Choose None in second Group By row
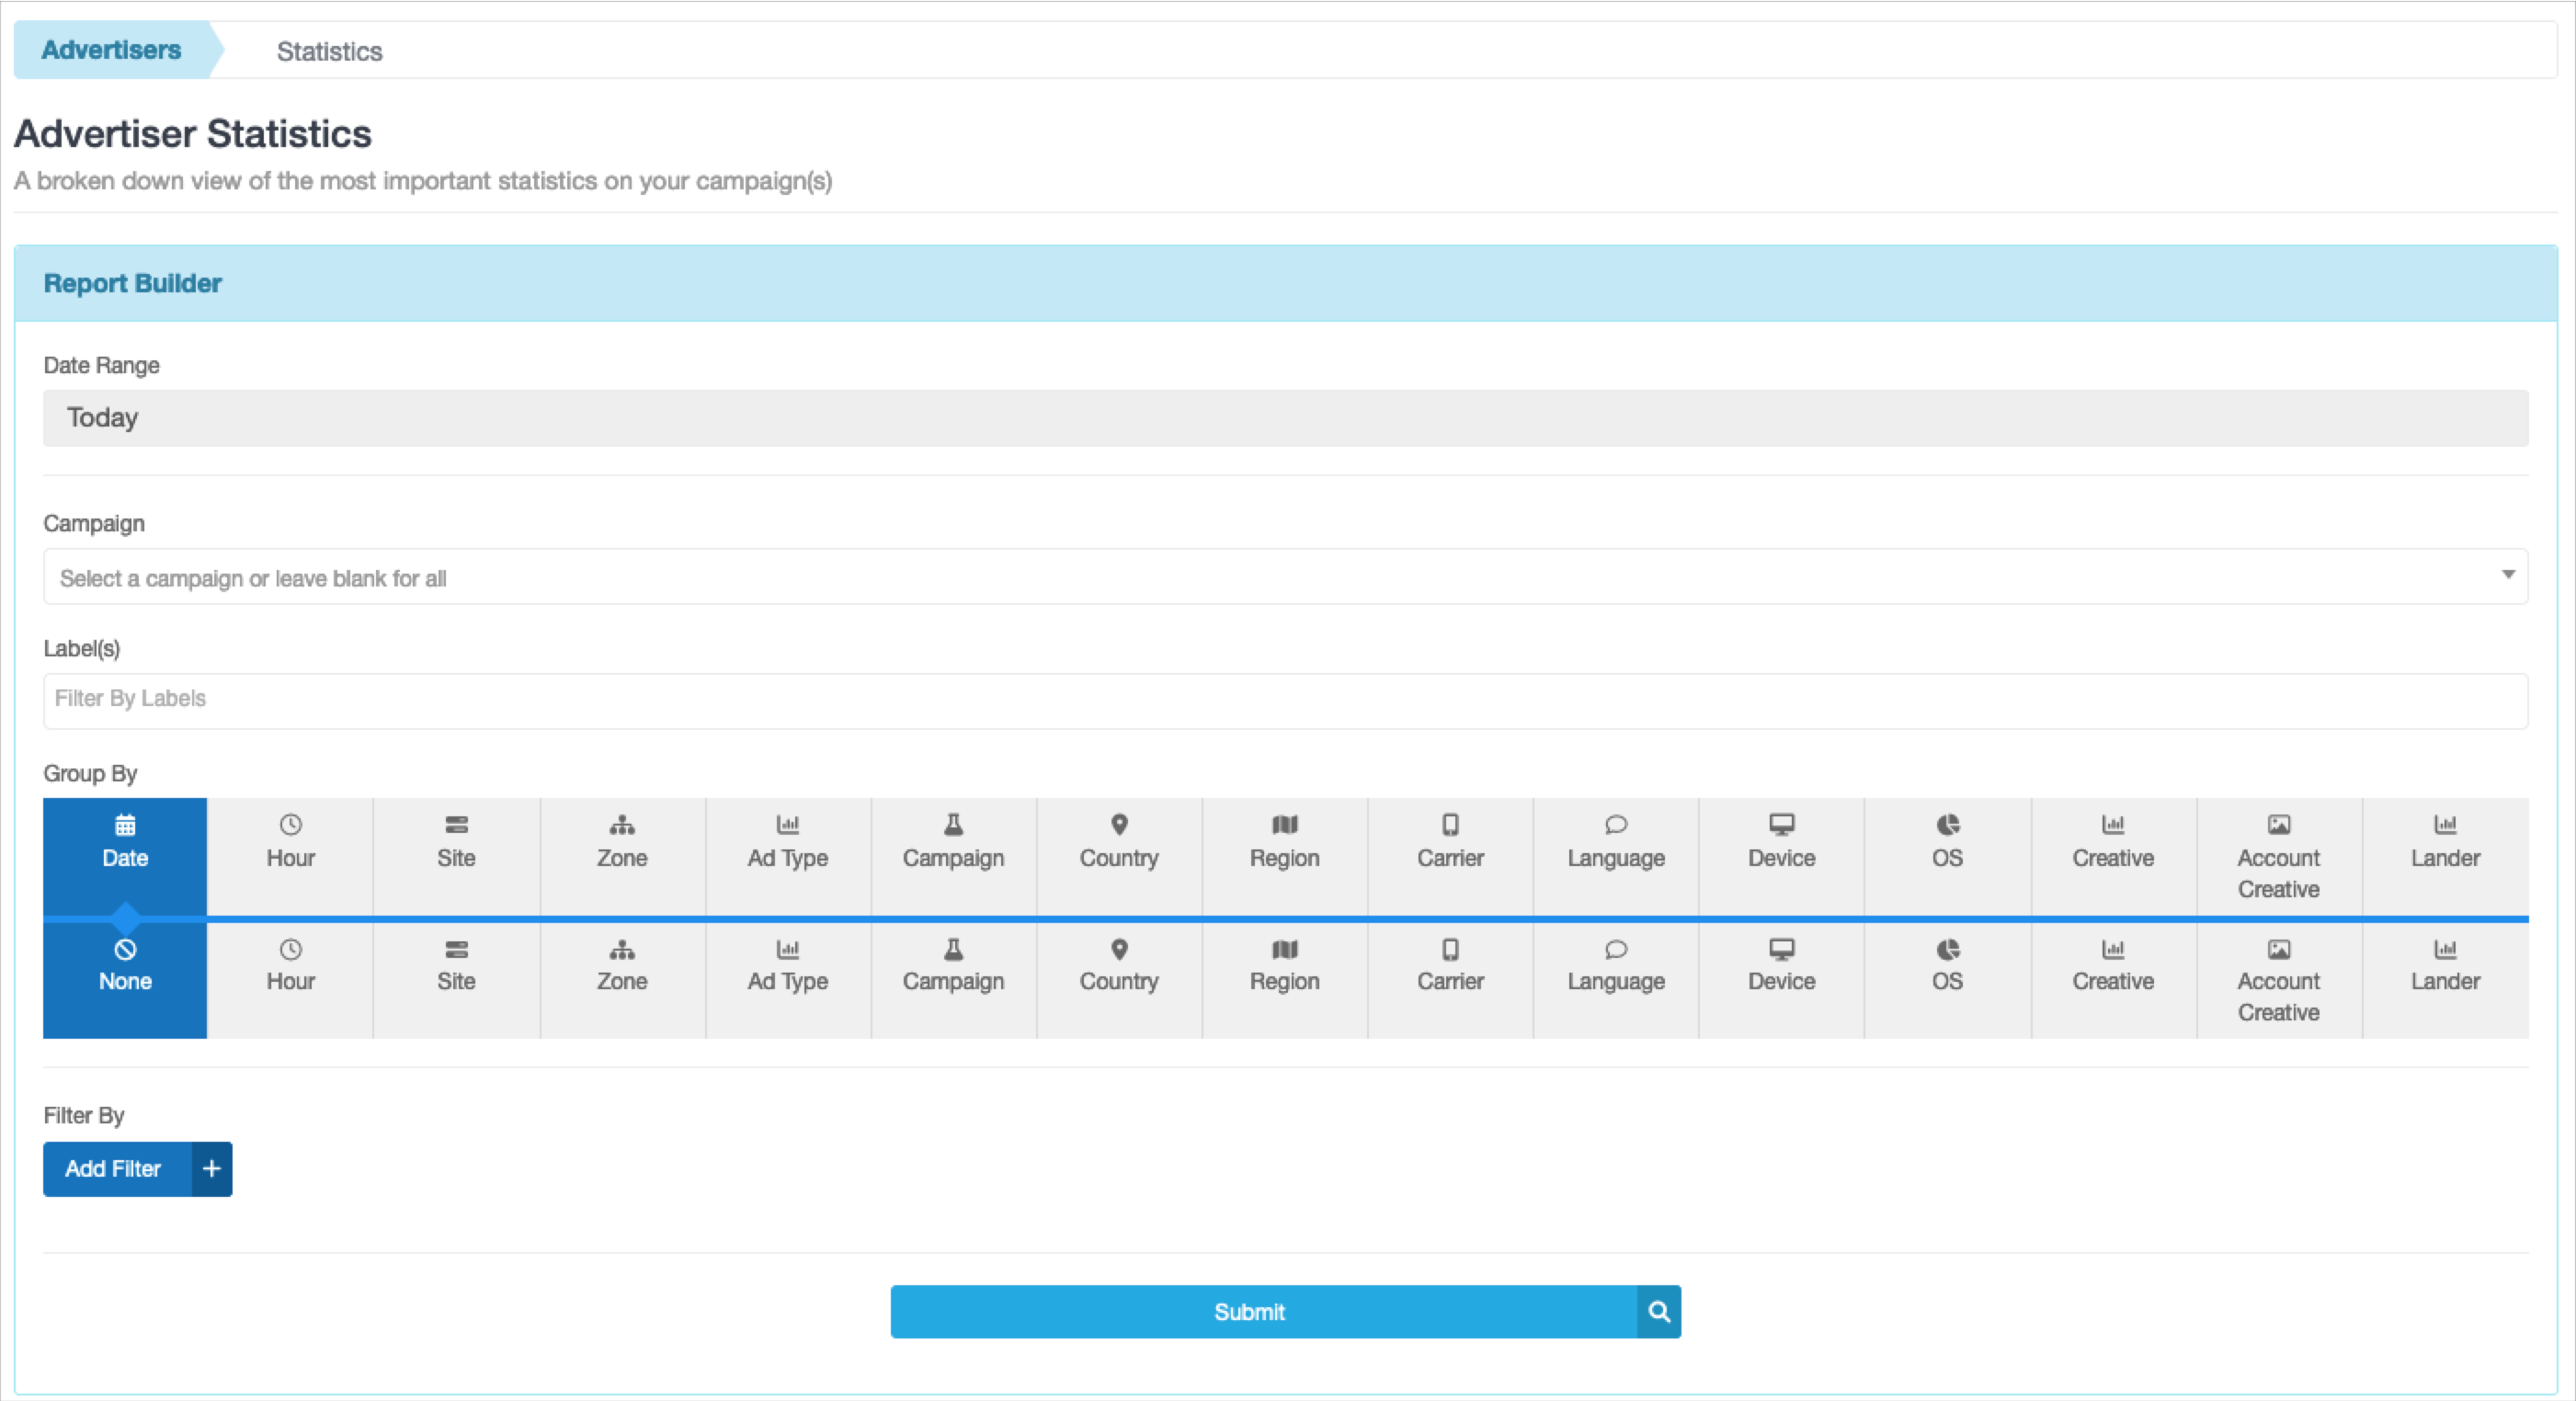This screenshot has width=2576, height=1401. pyautogui.click(x=125, y=980)
